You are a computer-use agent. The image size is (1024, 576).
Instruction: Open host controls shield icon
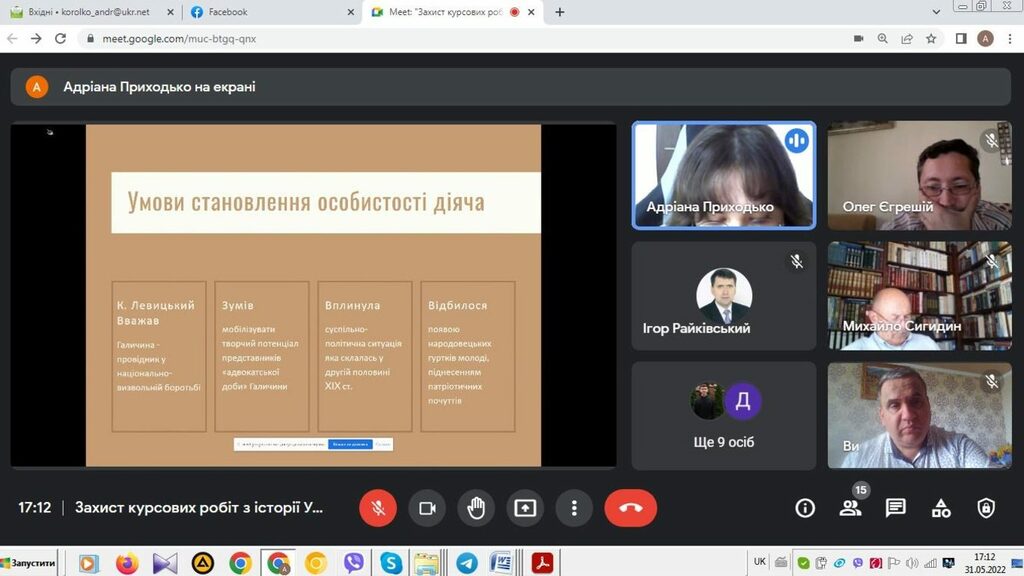[x=986, y=508]
